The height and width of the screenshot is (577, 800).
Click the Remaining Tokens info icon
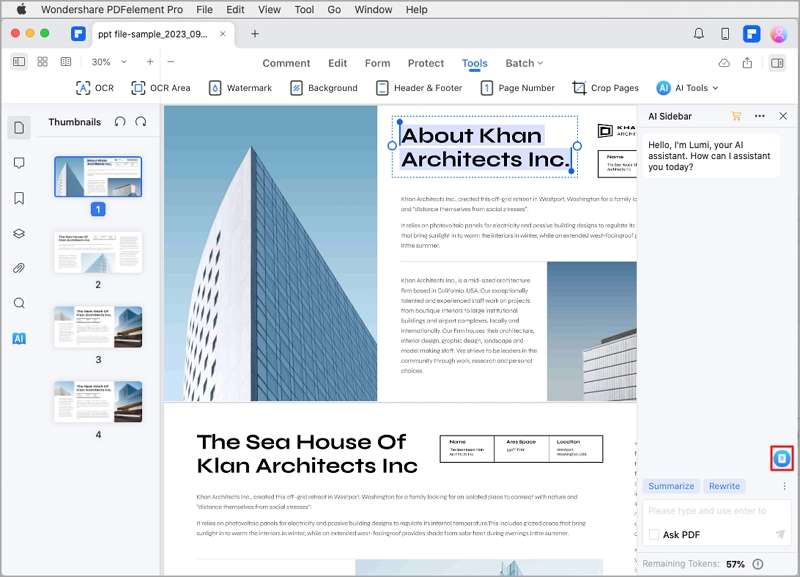click(758, 564)
